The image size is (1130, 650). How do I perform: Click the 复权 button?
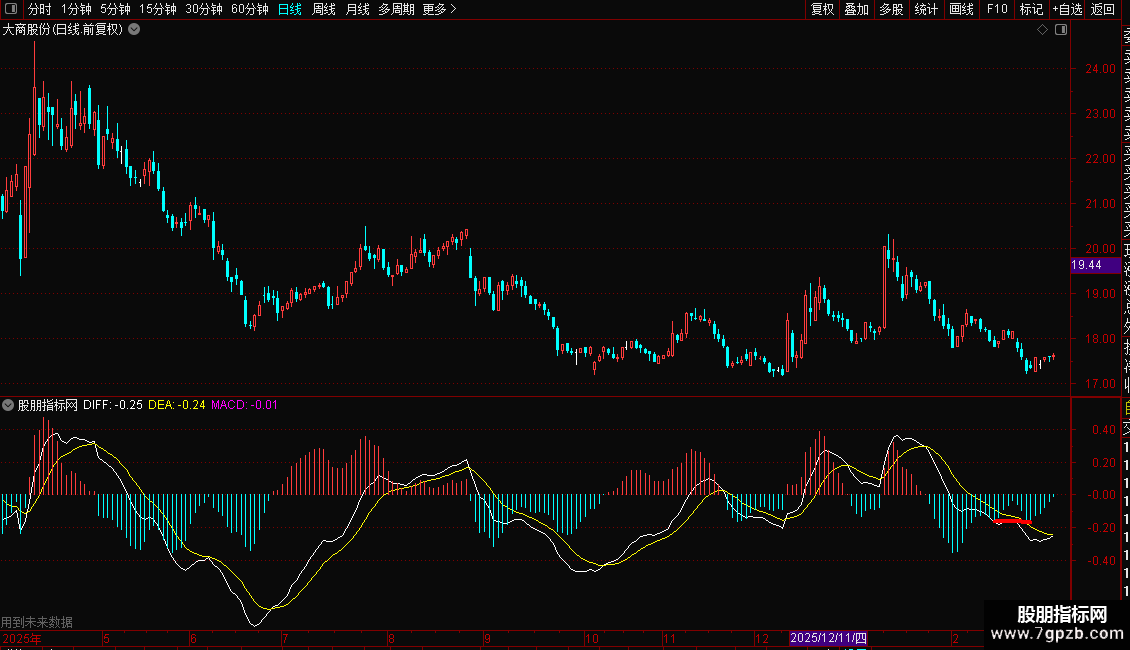(x=822, y=9)
